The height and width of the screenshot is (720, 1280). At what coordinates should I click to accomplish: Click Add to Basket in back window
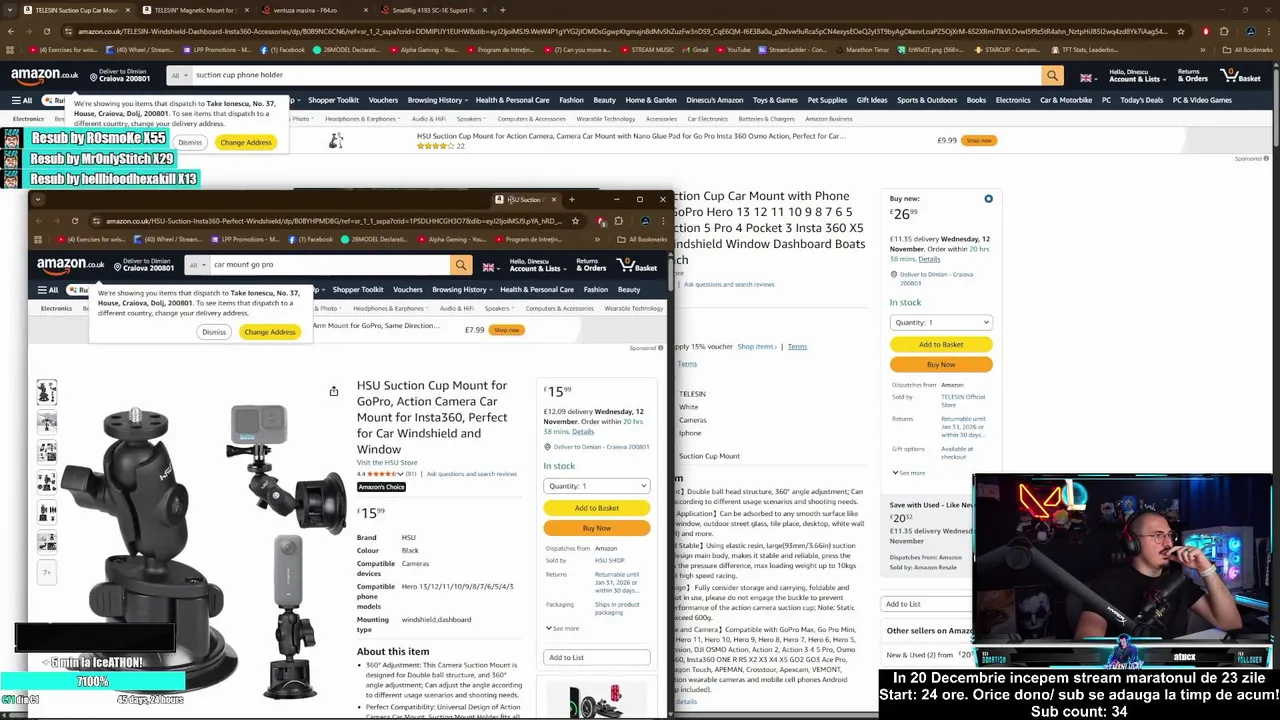[941, 344]
